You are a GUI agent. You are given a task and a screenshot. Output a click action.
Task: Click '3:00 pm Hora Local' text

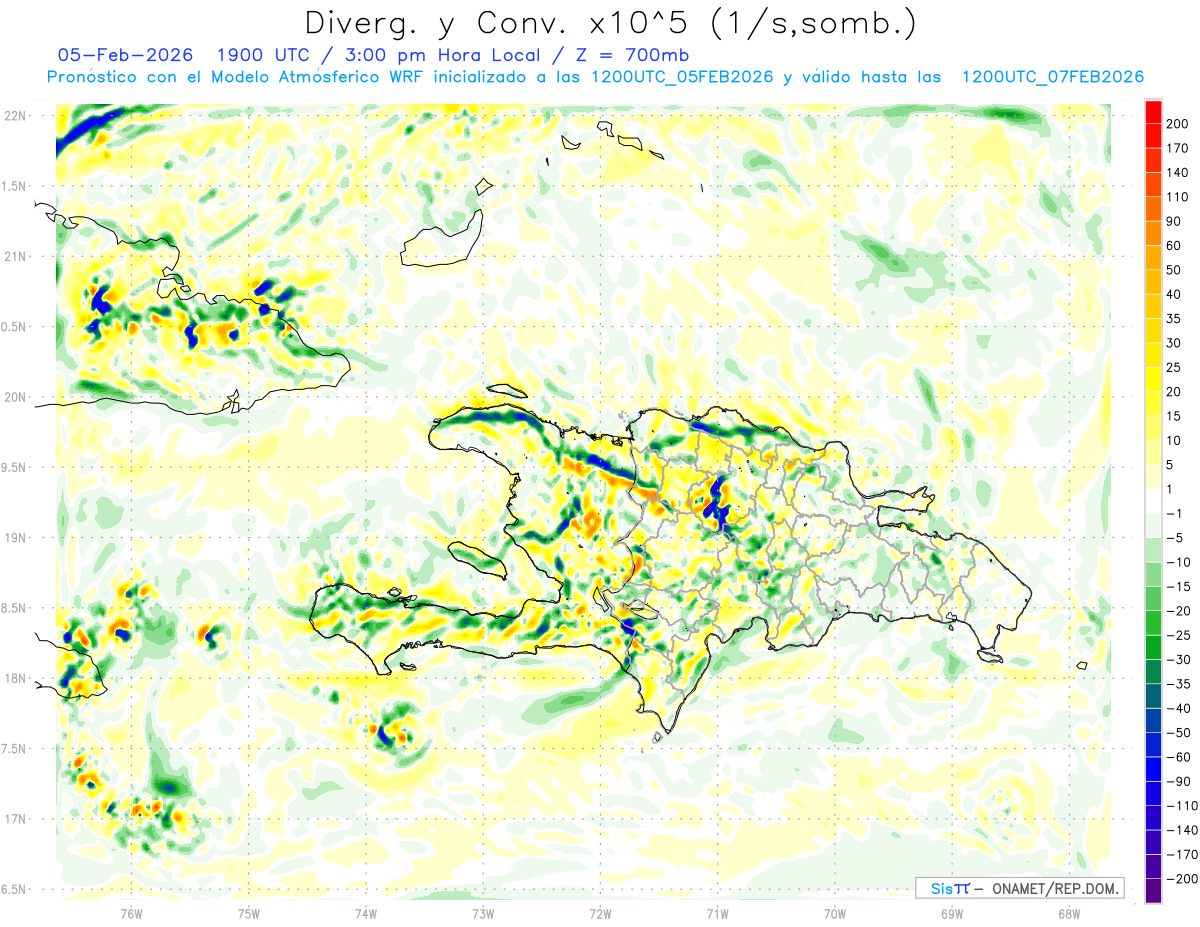pyautogui.click(x=440, y=55)
